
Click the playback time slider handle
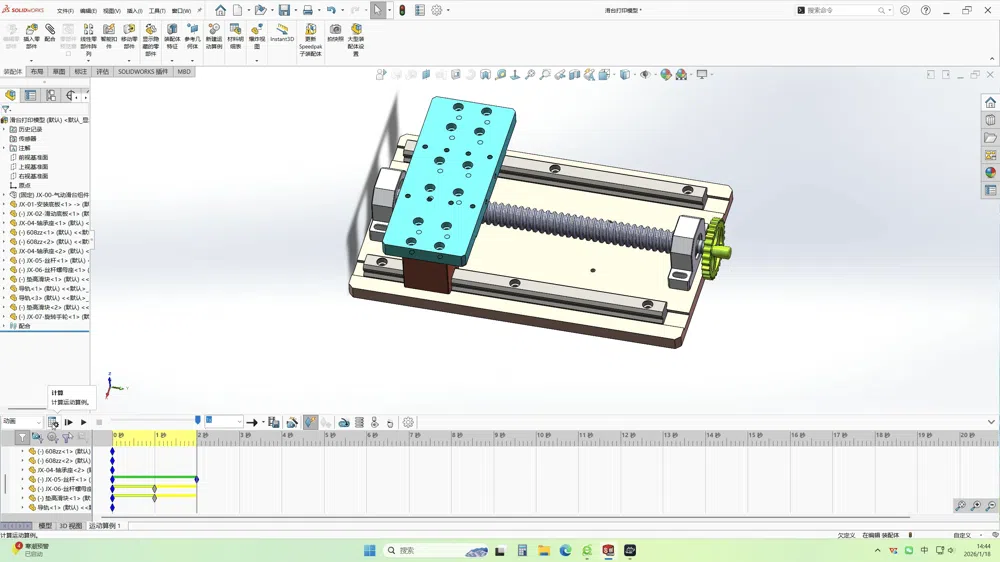(x=198, y=420)
